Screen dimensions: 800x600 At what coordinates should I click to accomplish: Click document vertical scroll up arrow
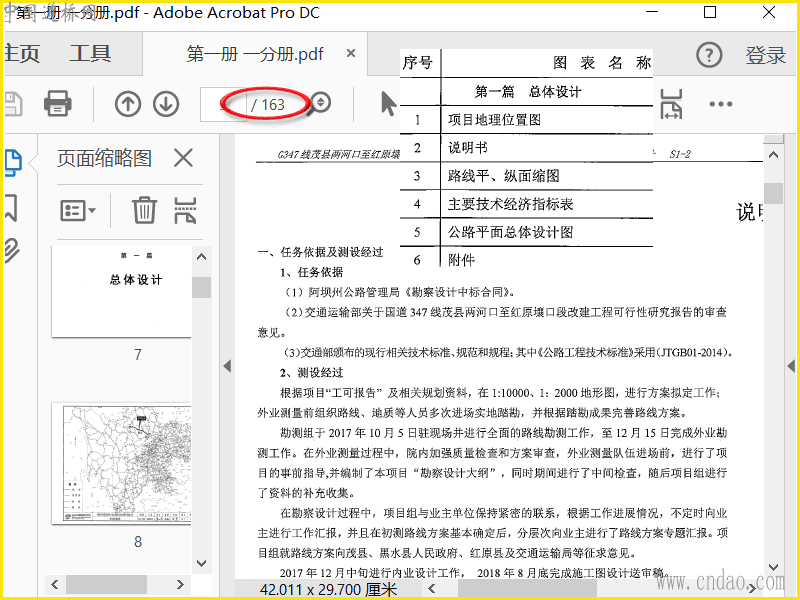coord(773,154)
